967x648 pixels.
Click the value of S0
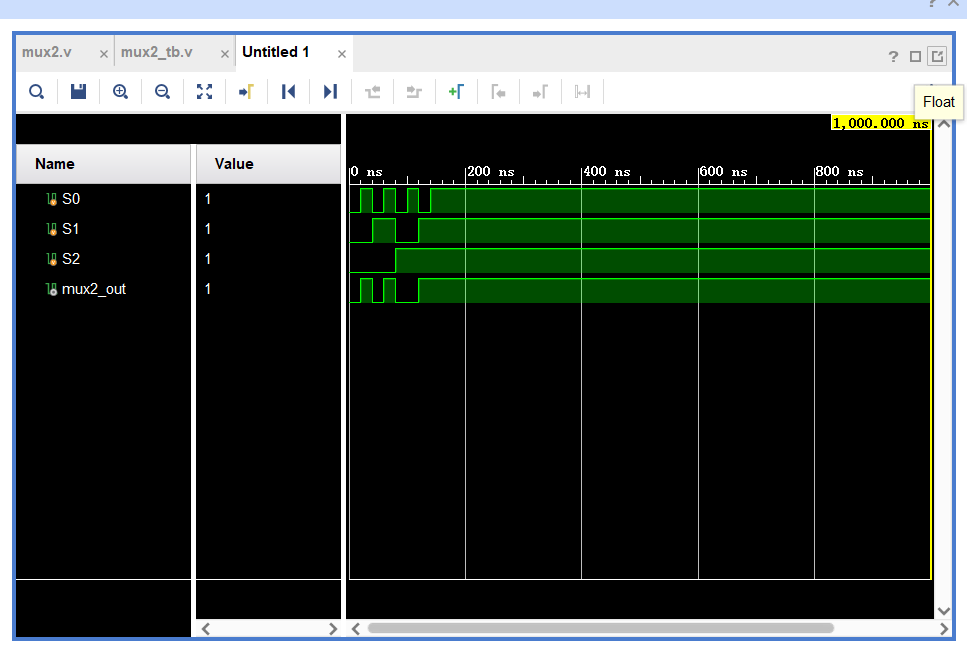click(x=208, y=199)
